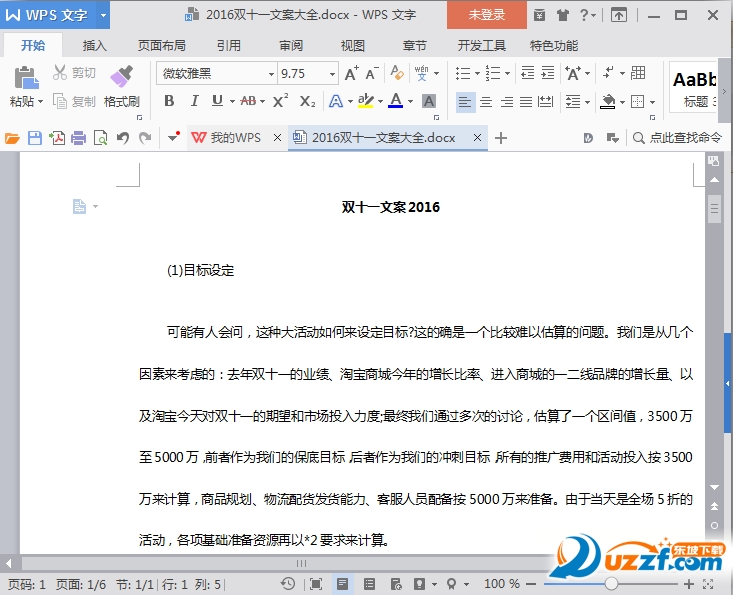The height and width of the screenshot is (595, 733).
Task: Open the font size dropdown
Action: (332, 74)
